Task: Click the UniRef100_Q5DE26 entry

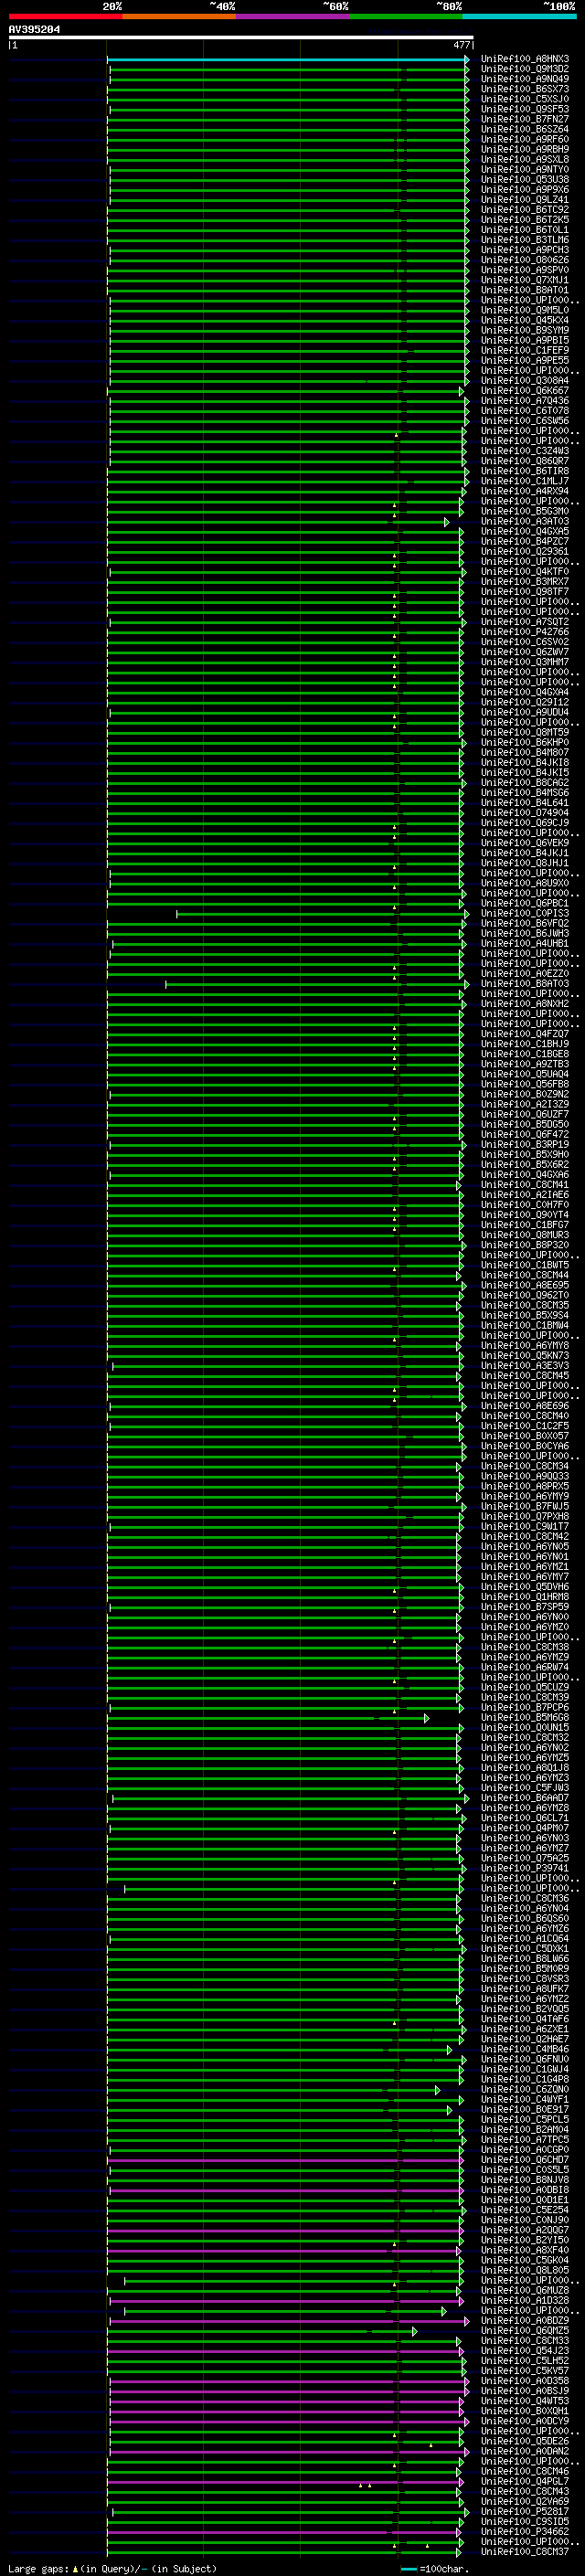Action: (525, 2441)
